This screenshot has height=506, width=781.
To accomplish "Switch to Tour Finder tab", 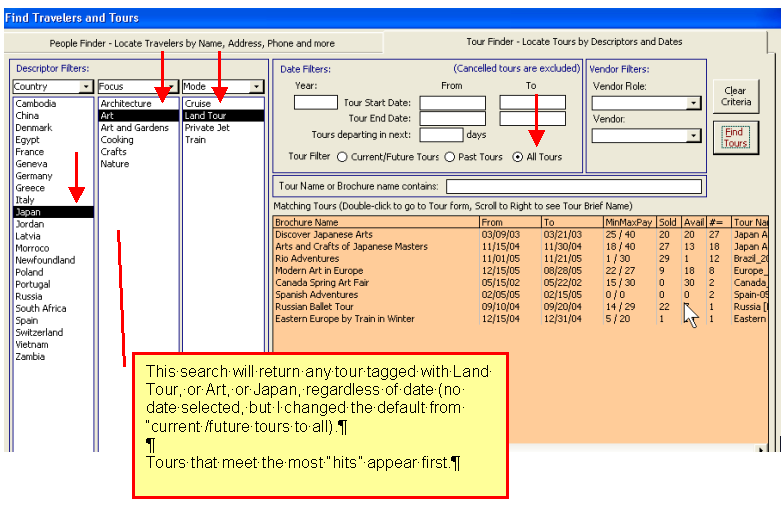I will 575,42.
